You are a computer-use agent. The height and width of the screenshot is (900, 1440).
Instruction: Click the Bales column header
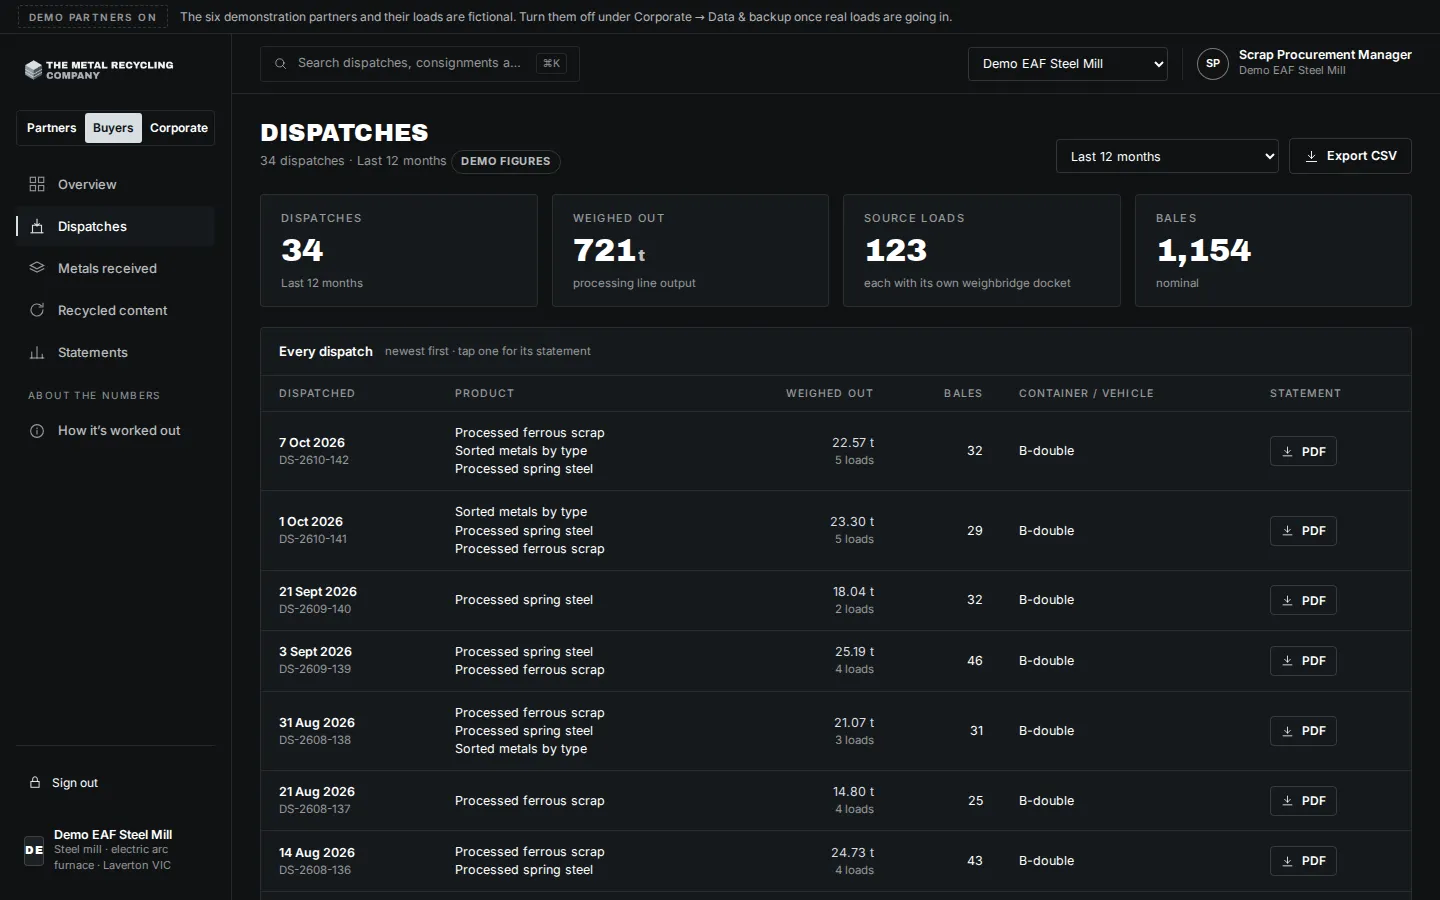963,394
